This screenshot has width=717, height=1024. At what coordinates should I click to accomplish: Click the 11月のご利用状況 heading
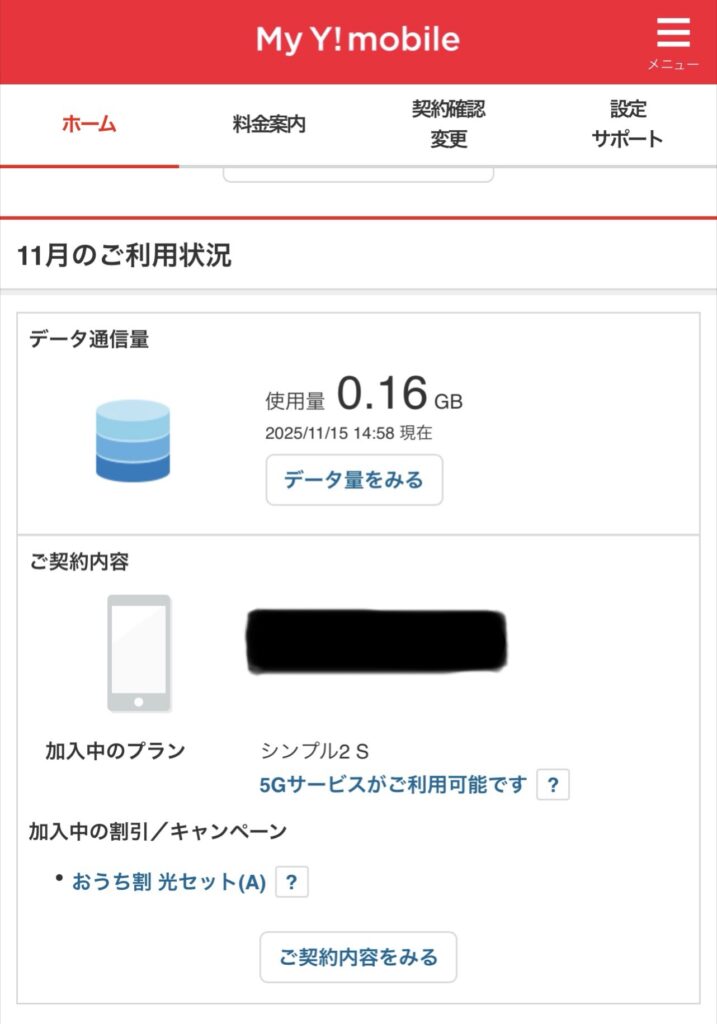pos(124,255)
